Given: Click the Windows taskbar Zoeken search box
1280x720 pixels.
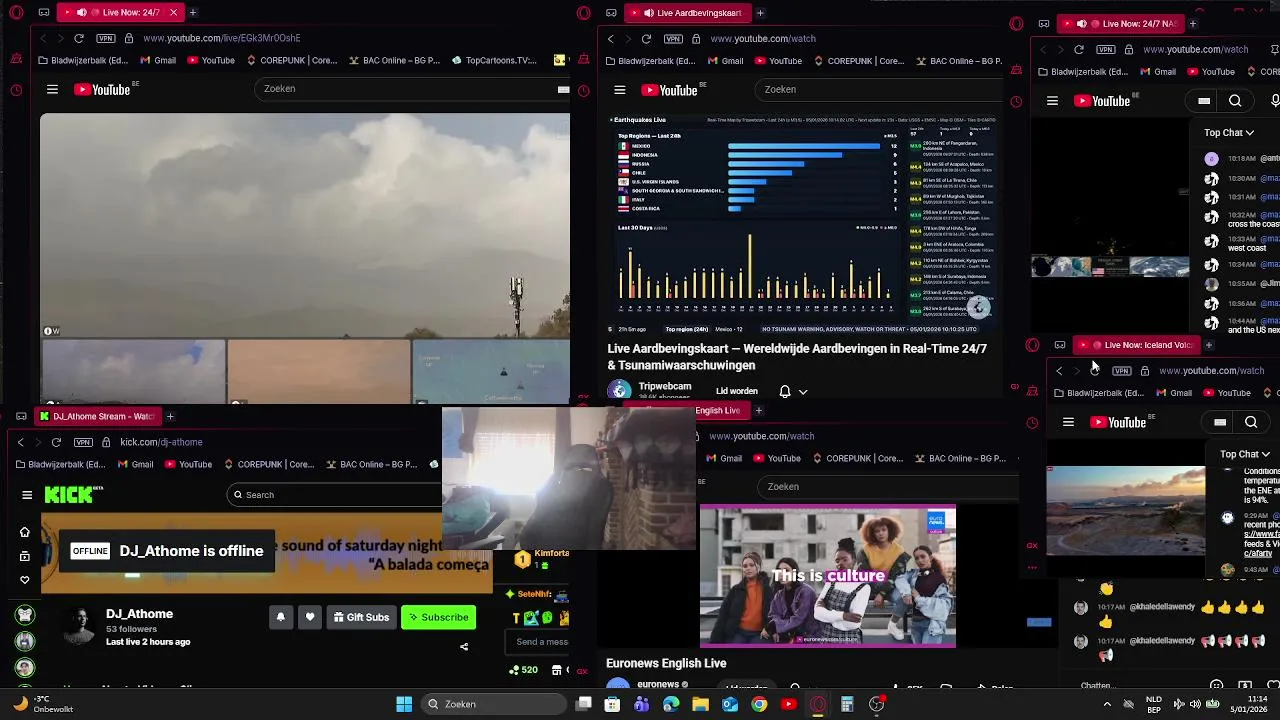Looking at the screenshot, I should (x=495, y=704).
